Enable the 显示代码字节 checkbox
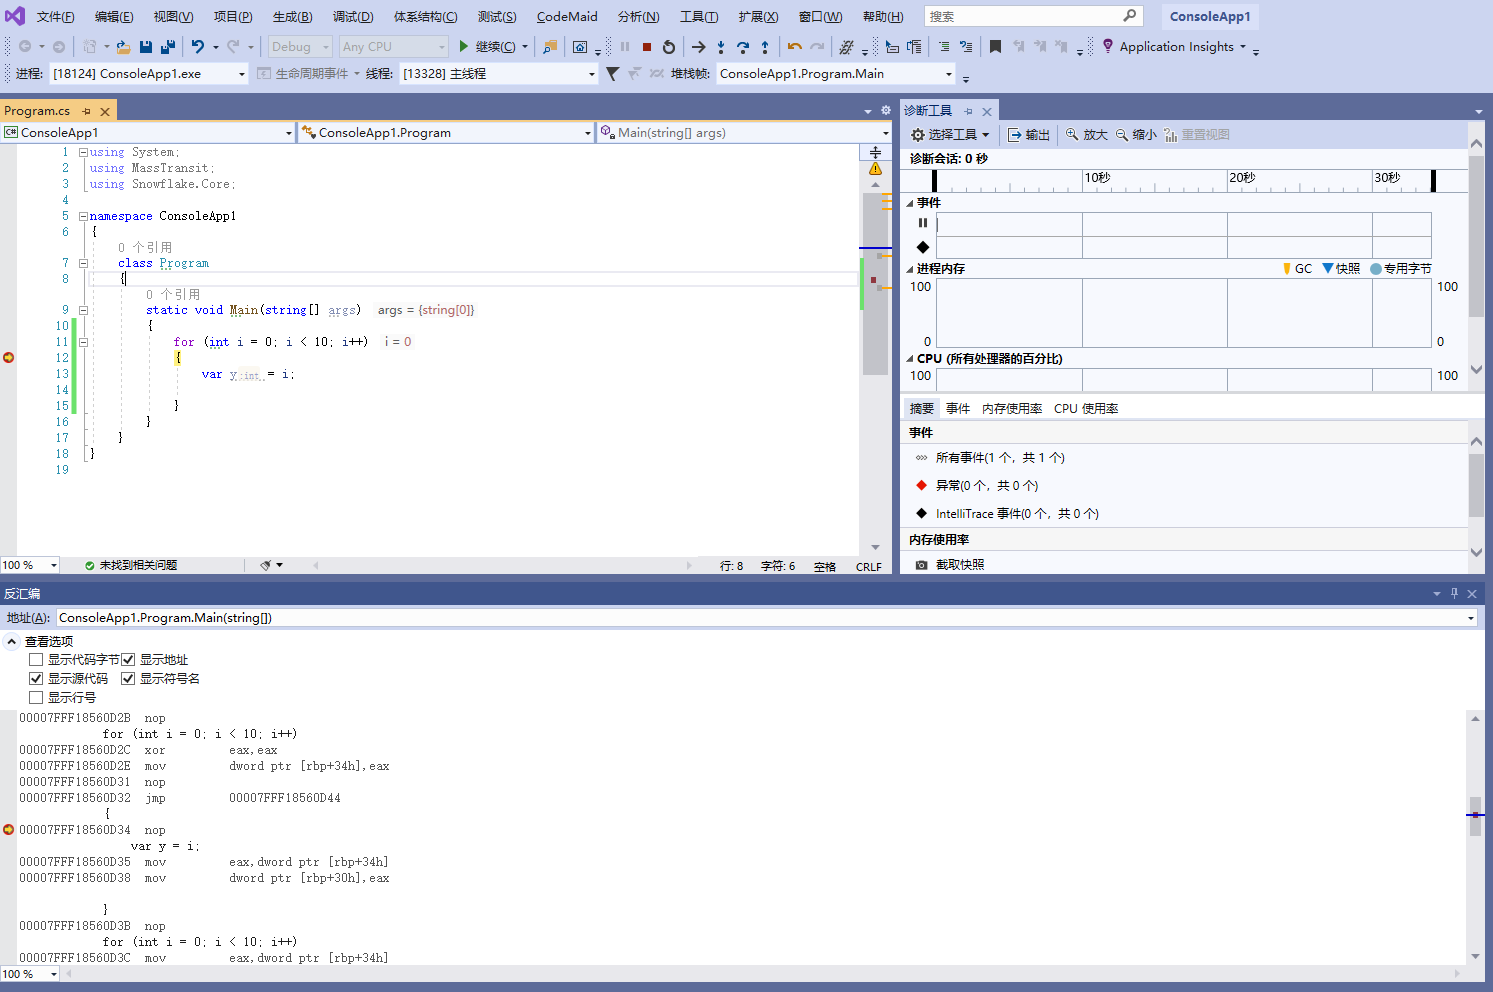This screenshot has width=1493, height=992. 36,660
